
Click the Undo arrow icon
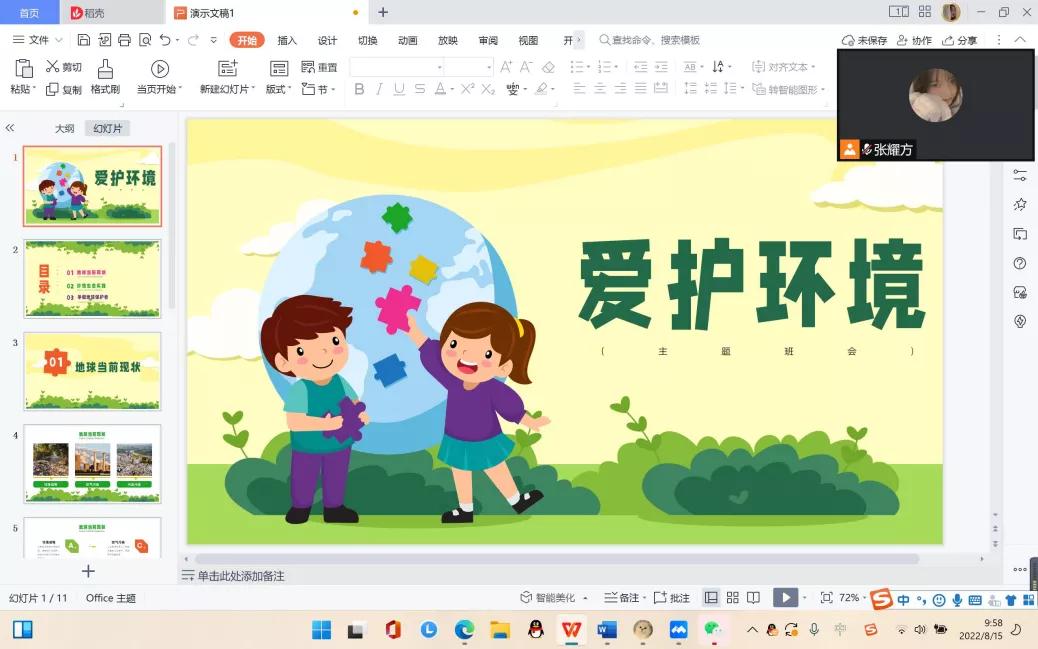[165, 40]
